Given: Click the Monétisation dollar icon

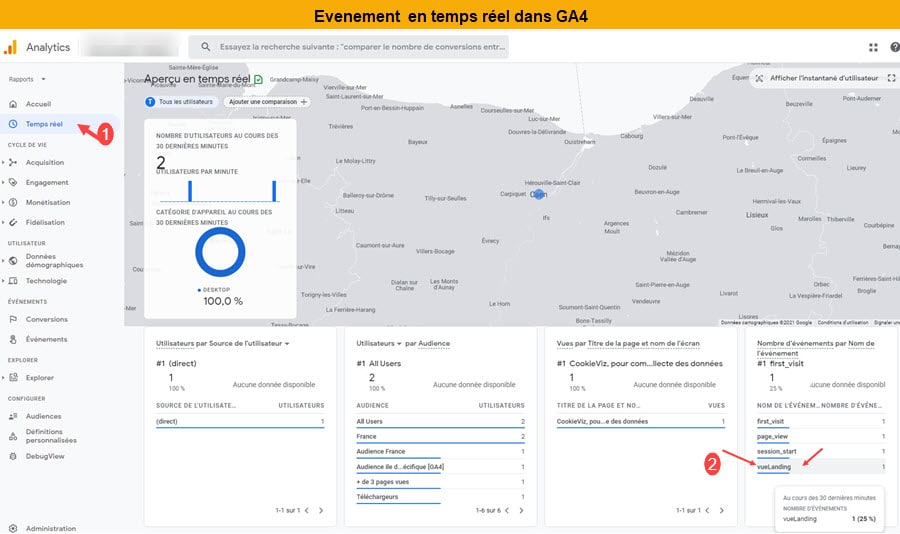Looking at the screenshot, I should tap(13, 202).
